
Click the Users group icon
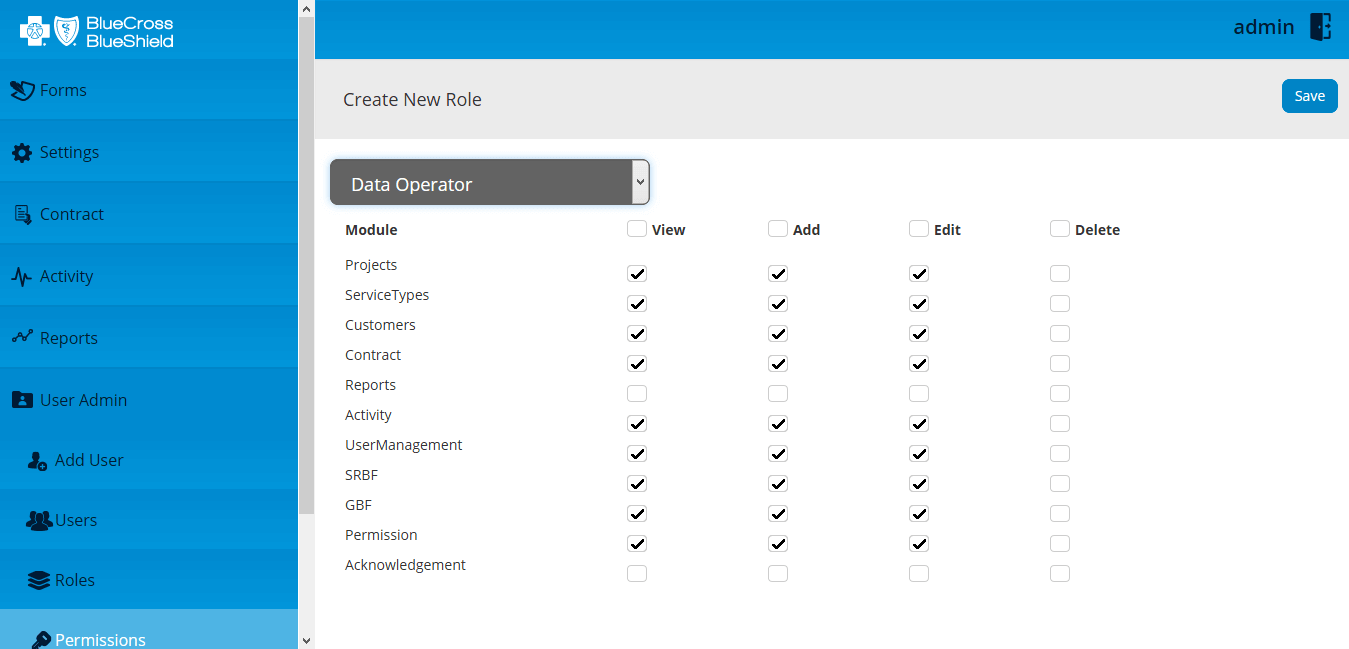38,521
